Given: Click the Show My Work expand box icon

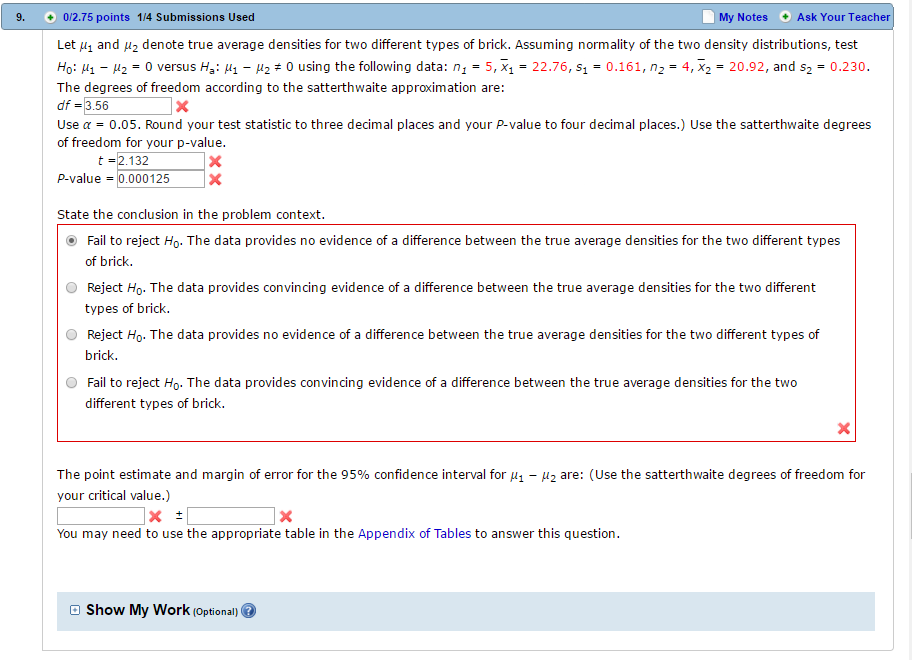Looking at the screenshot, I should point(74,610).
